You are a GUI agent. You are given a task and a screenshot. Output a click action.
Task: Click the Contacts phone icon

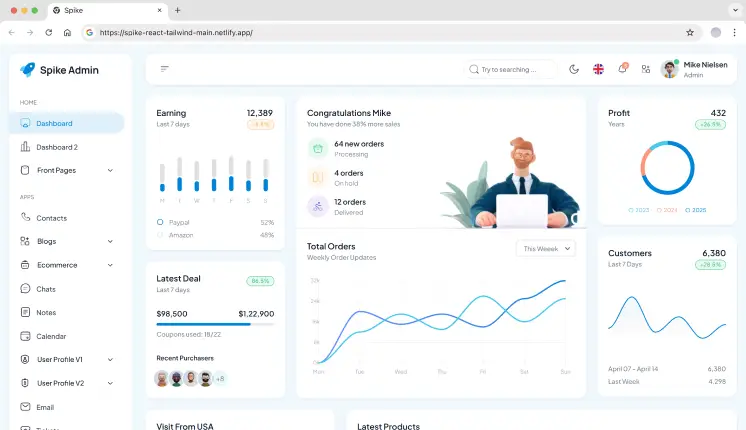tap(25, 217)
